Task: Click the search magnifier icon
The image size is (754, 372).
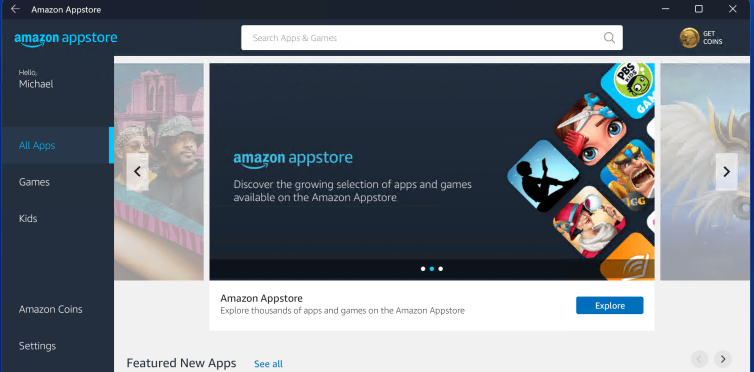Action: [x=609, y=38]
